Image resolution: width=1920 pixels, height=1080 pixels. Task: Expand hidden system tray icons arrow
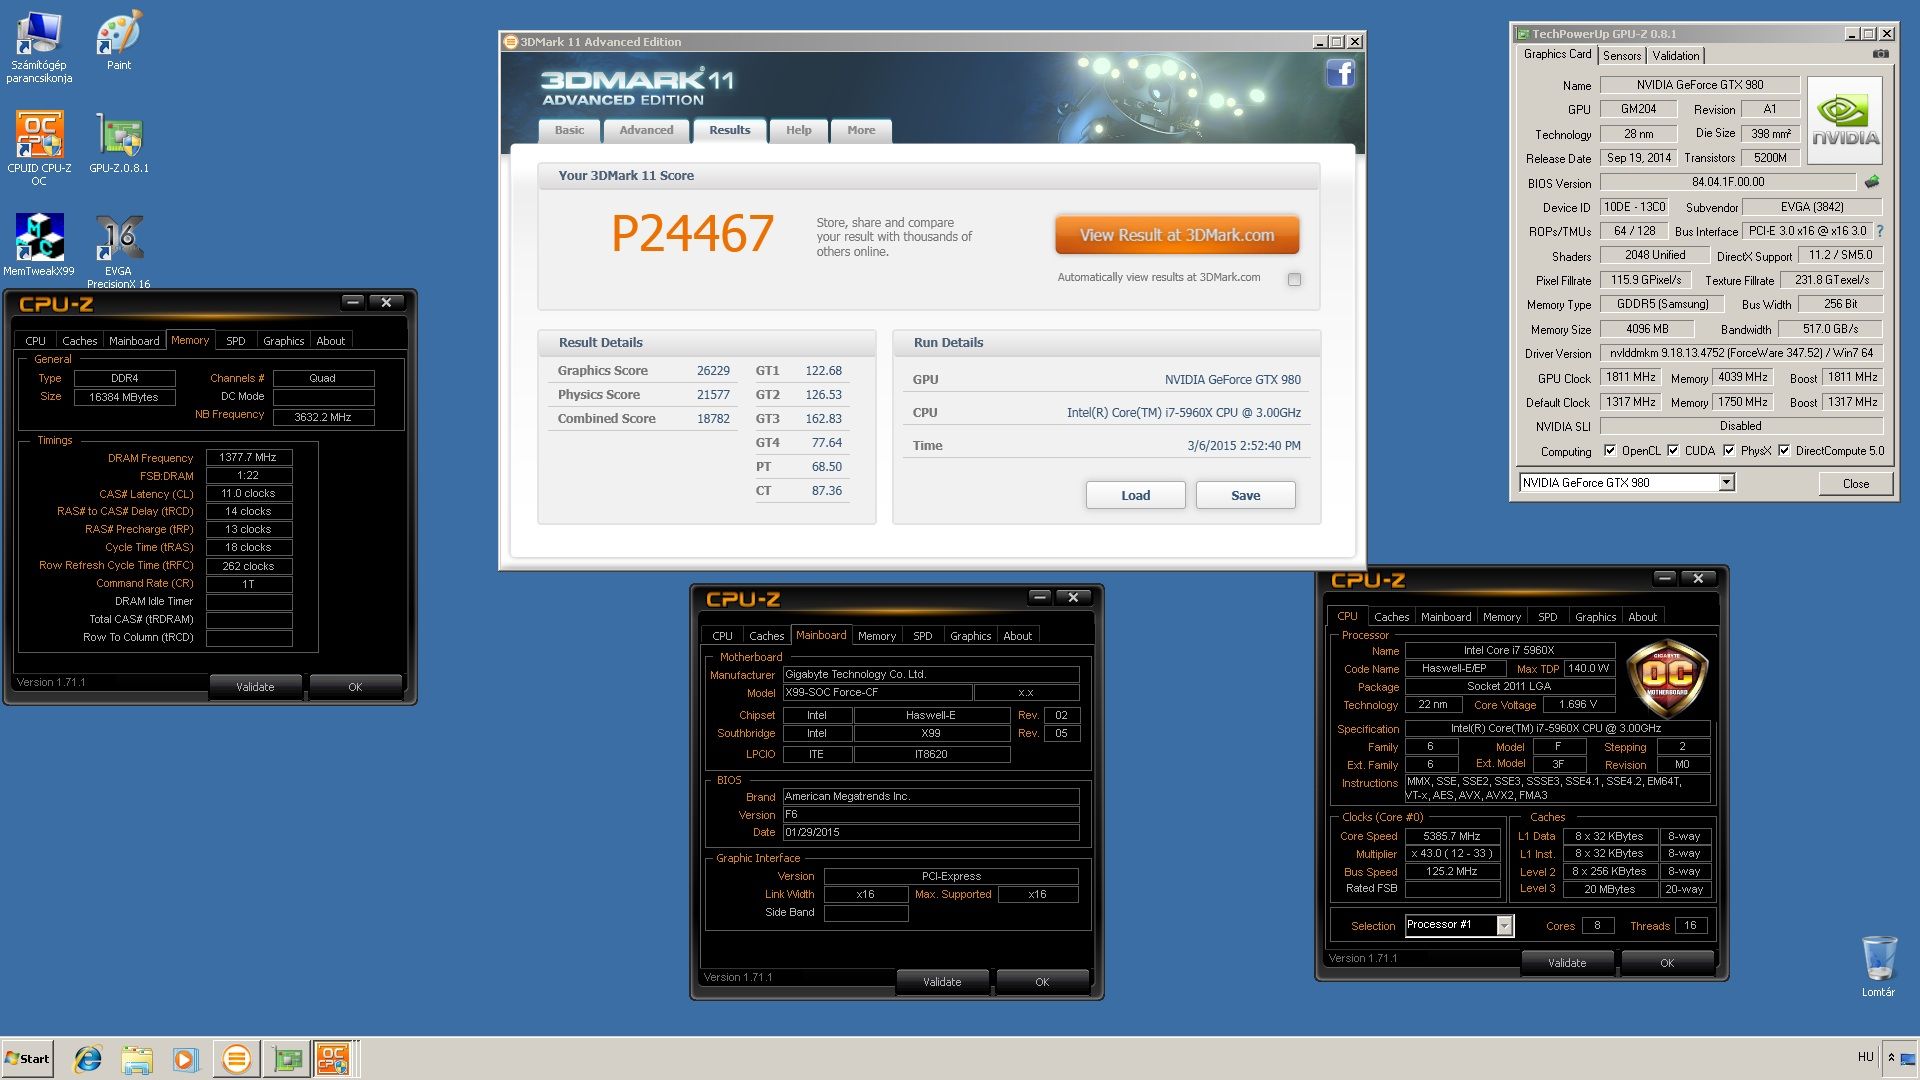click(x=1891, y=1057)
